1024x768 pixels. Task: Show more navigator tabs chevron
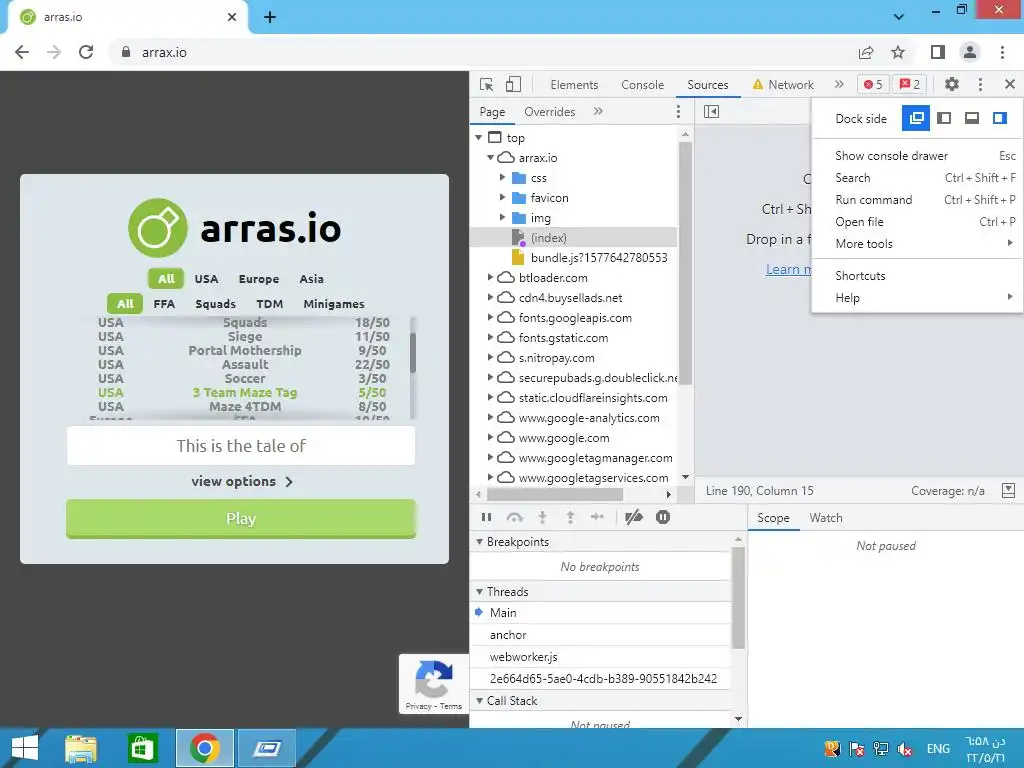coord(598,112)
